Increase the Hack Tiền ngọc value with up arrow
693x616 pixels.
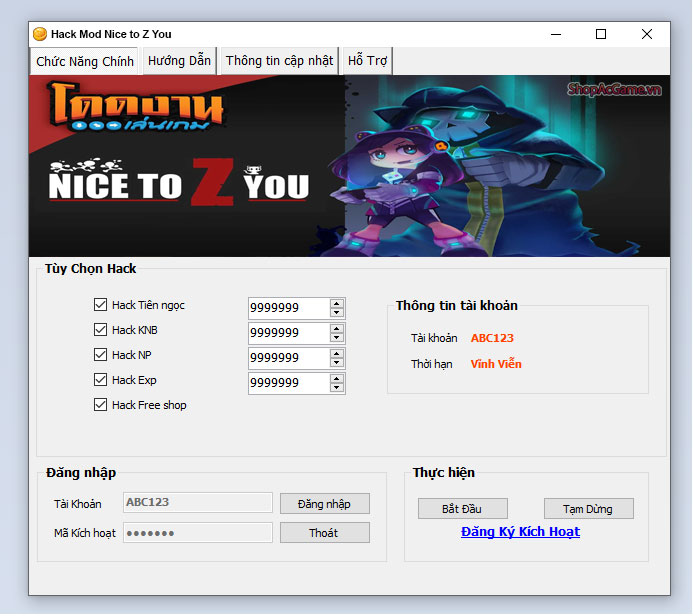click(x=337, y=304)
